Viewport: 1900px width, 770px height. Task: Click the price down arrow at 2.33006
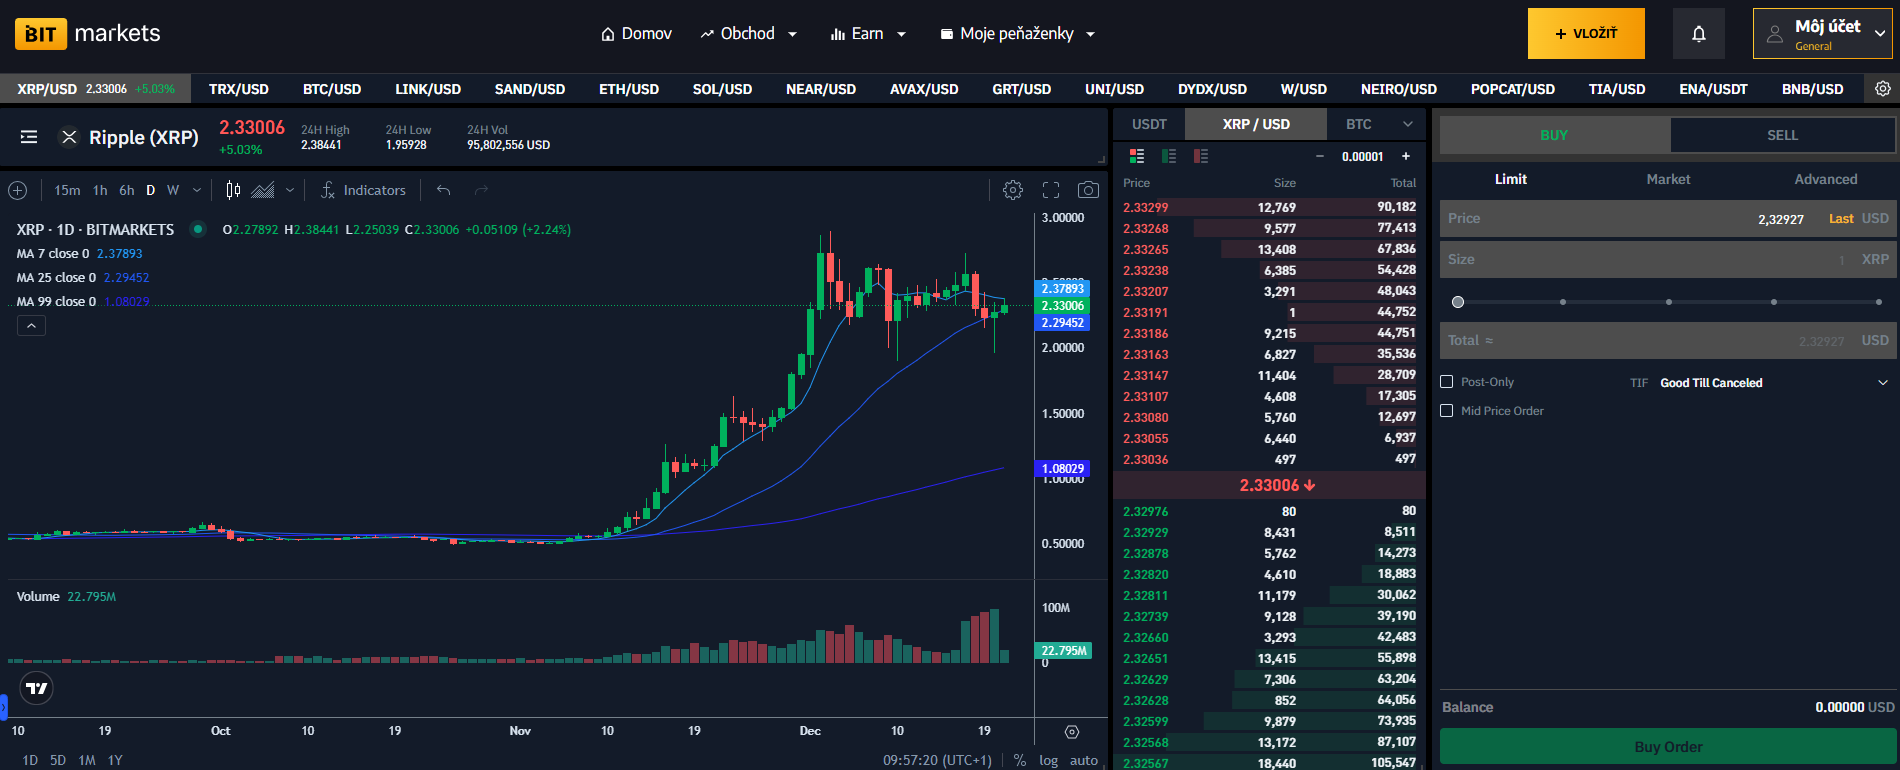click(1310, 485)
